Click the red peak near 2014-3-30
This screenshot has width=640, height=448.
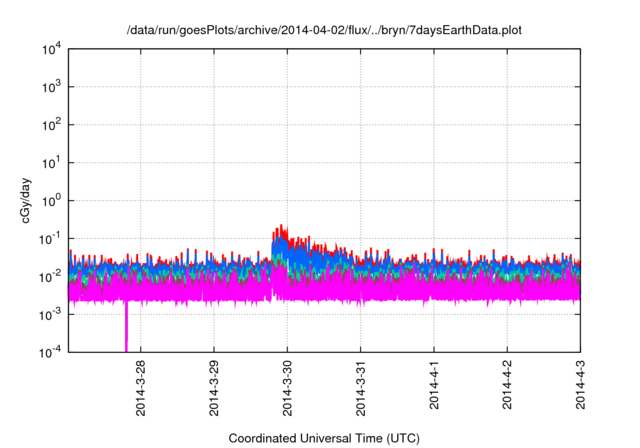[281, 231]
